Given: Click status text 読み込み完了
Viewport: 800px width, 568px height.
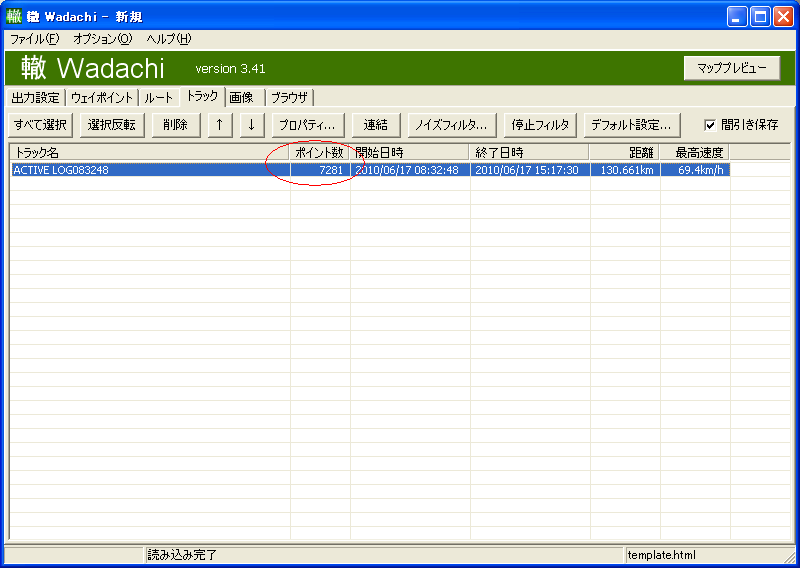Looking at the screenshot, I should coord(182,555).
